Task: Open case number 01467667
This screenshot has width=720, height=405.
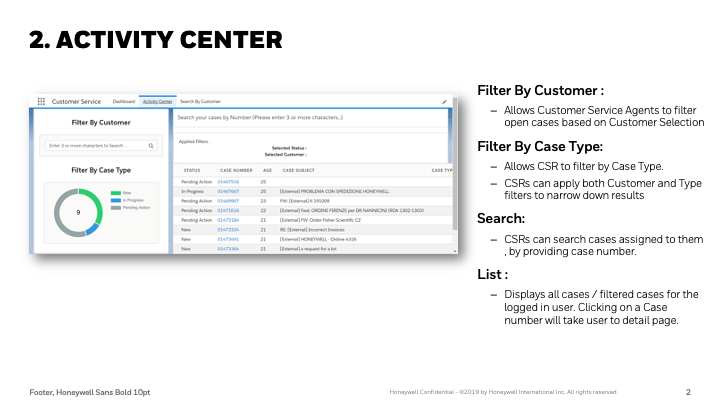Action: (229, 191)
